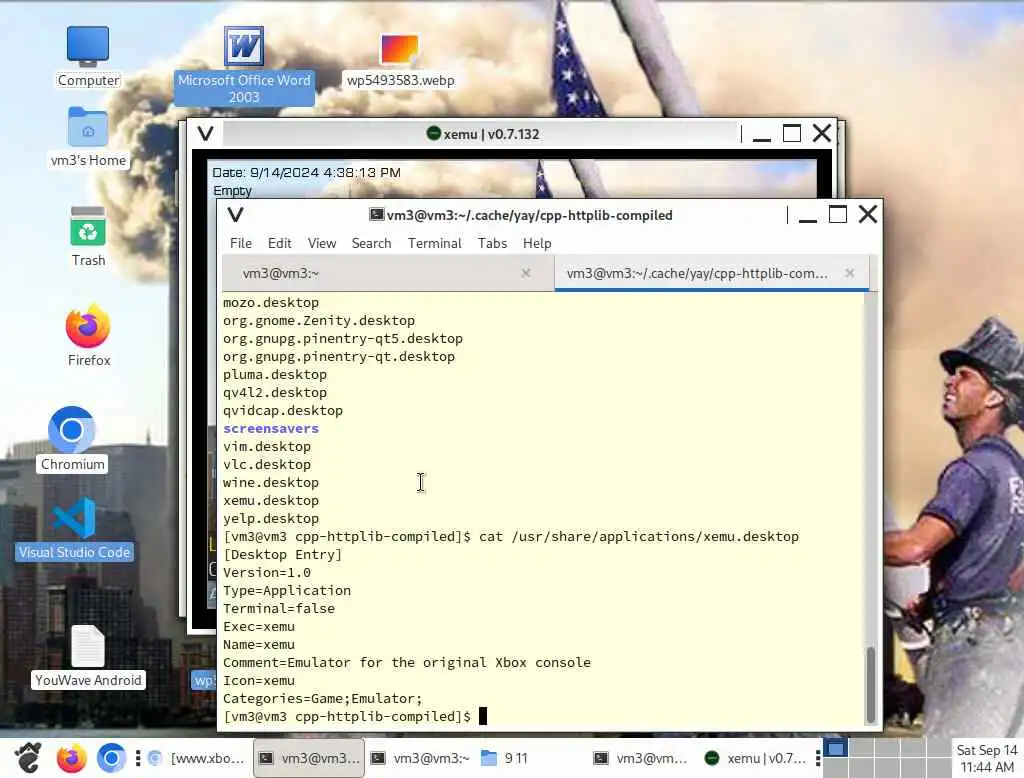
Task: Open the Edit menu in terminal
Action: [280, 243]
